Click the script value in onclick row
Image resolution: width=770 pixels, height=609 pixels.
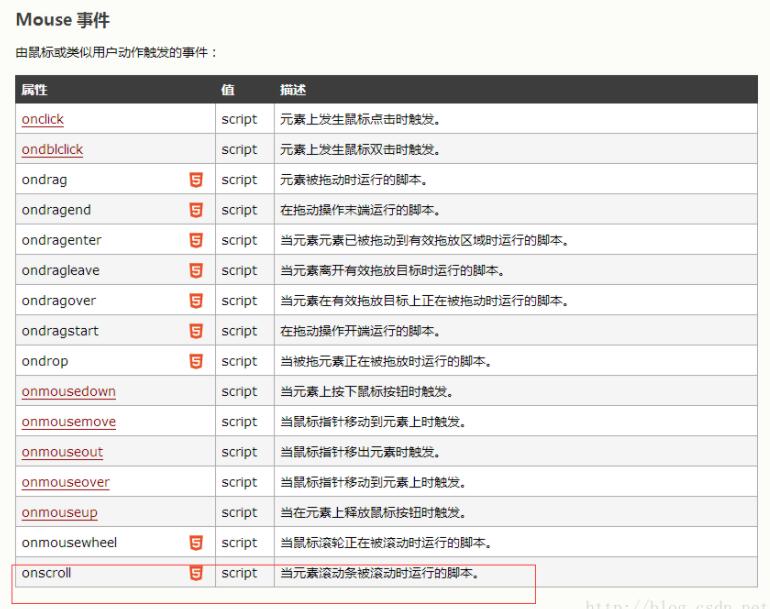click(x=239, y=120)
